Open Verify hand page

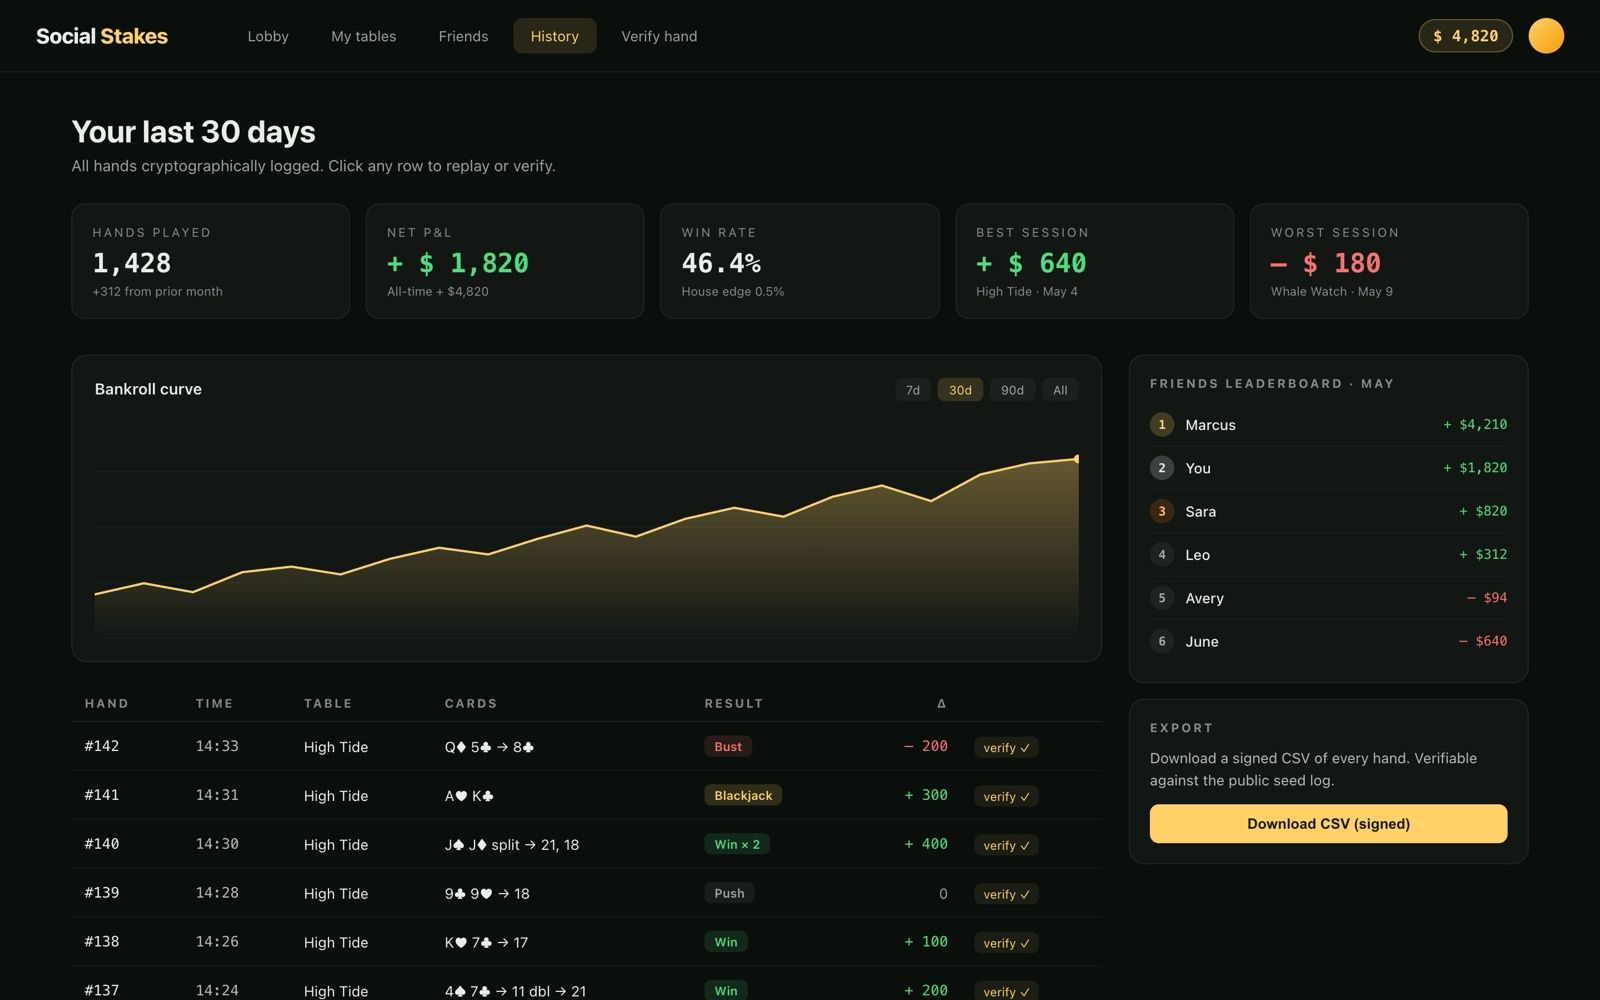pyautogui.click(x=659, y=36)
